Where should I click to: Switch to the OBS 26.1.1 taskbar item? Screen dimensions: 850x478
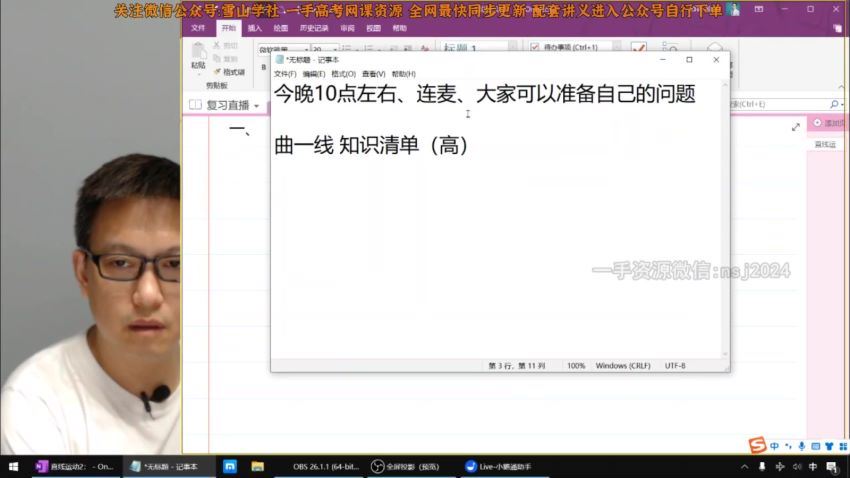320,466
